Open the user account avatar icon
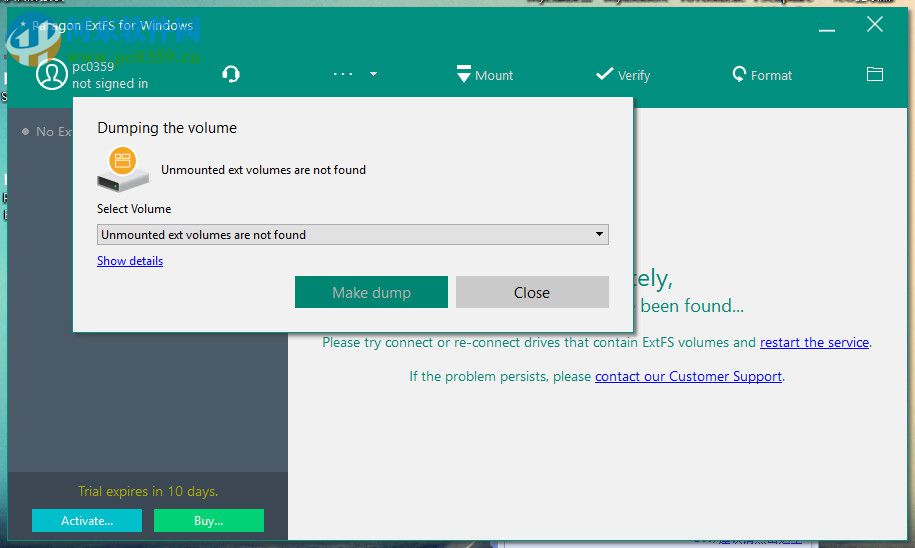The image size is (915, 548). pyautogui.click(x=51, y=74)
